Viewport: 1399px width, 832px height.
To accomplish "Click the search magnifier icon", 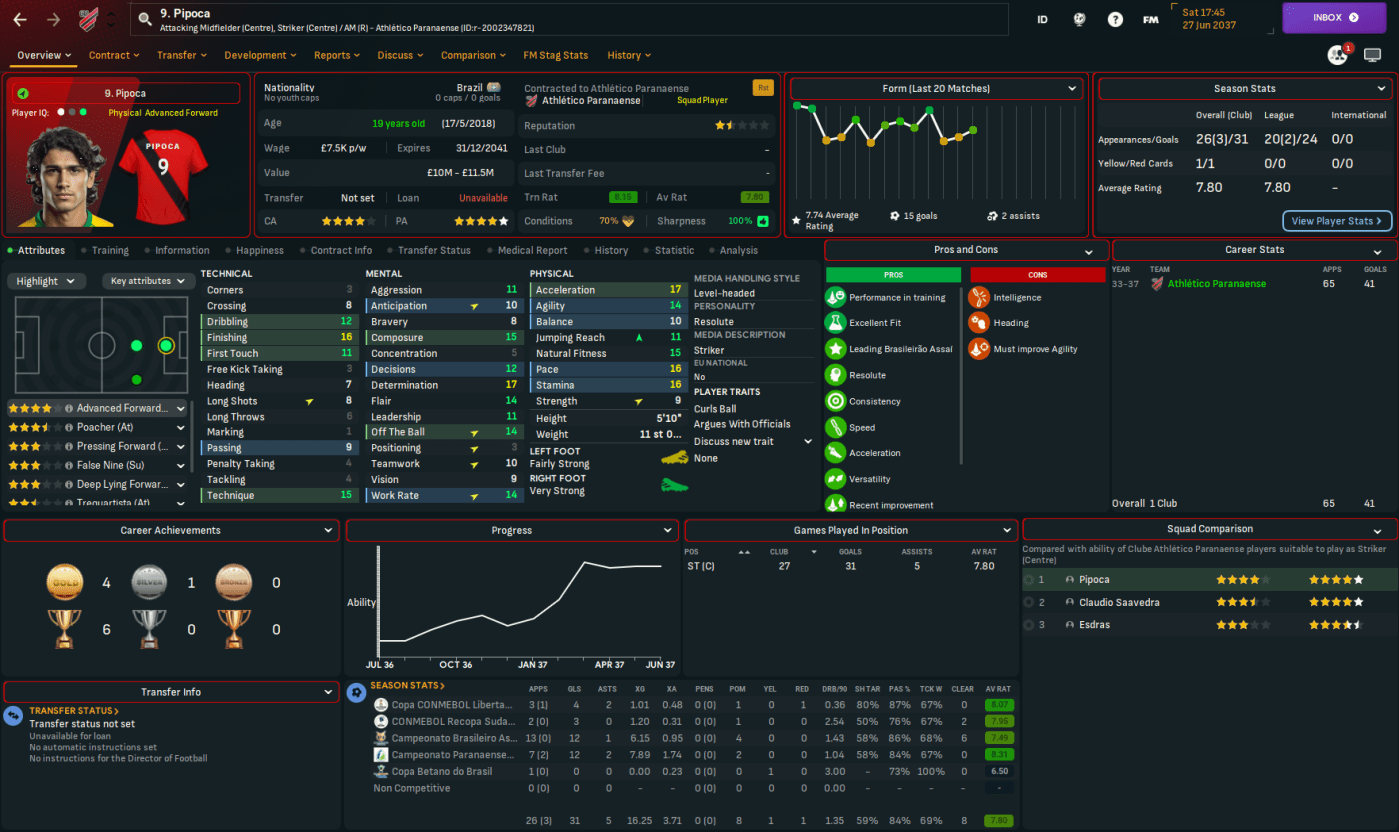I will tap(146, 18).
